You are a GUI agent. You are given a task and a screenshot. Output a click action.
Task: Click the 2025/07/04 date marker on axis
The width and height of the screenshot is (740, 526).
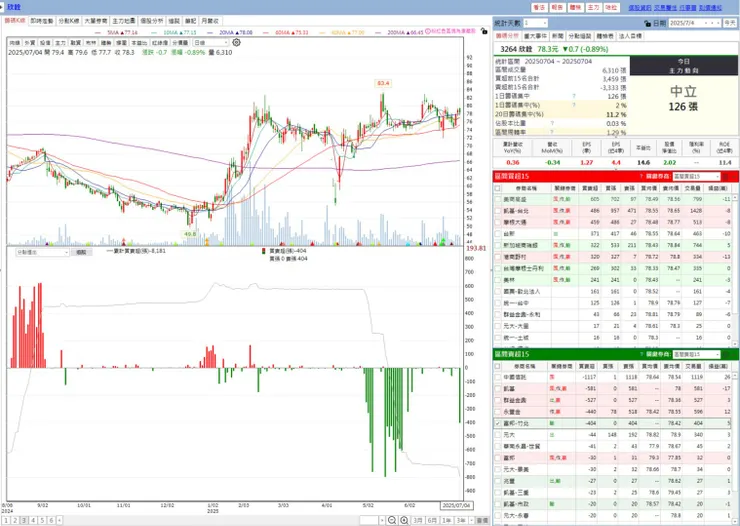pyautogui.click(x=456, y=505)
